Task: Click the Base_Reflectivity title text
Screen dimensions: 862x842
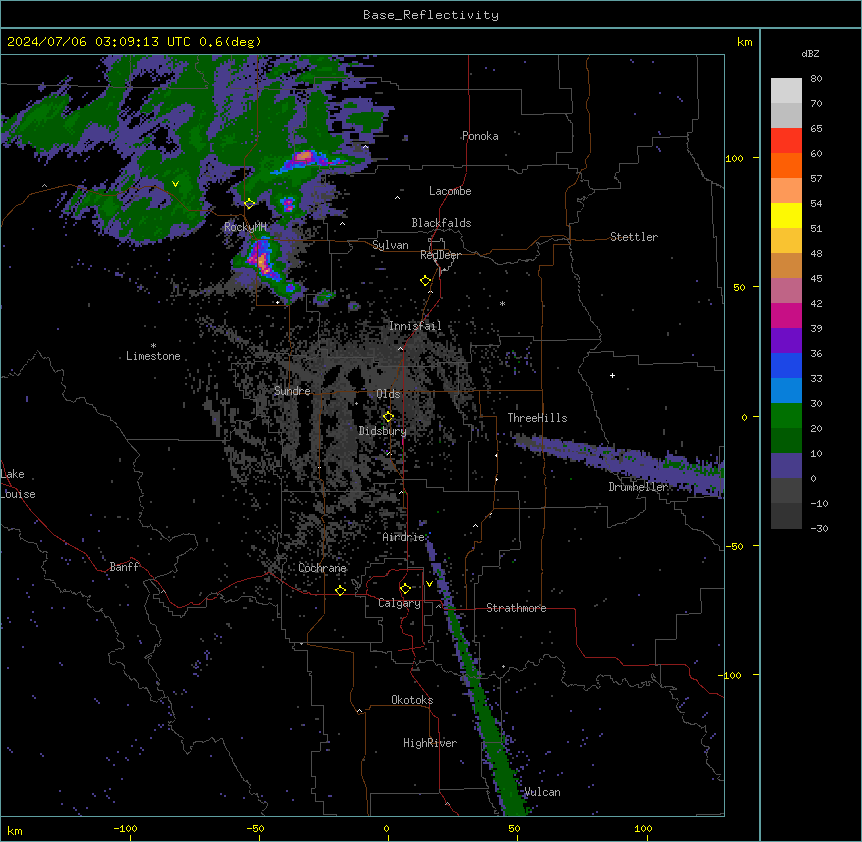Action: (431, 15)
